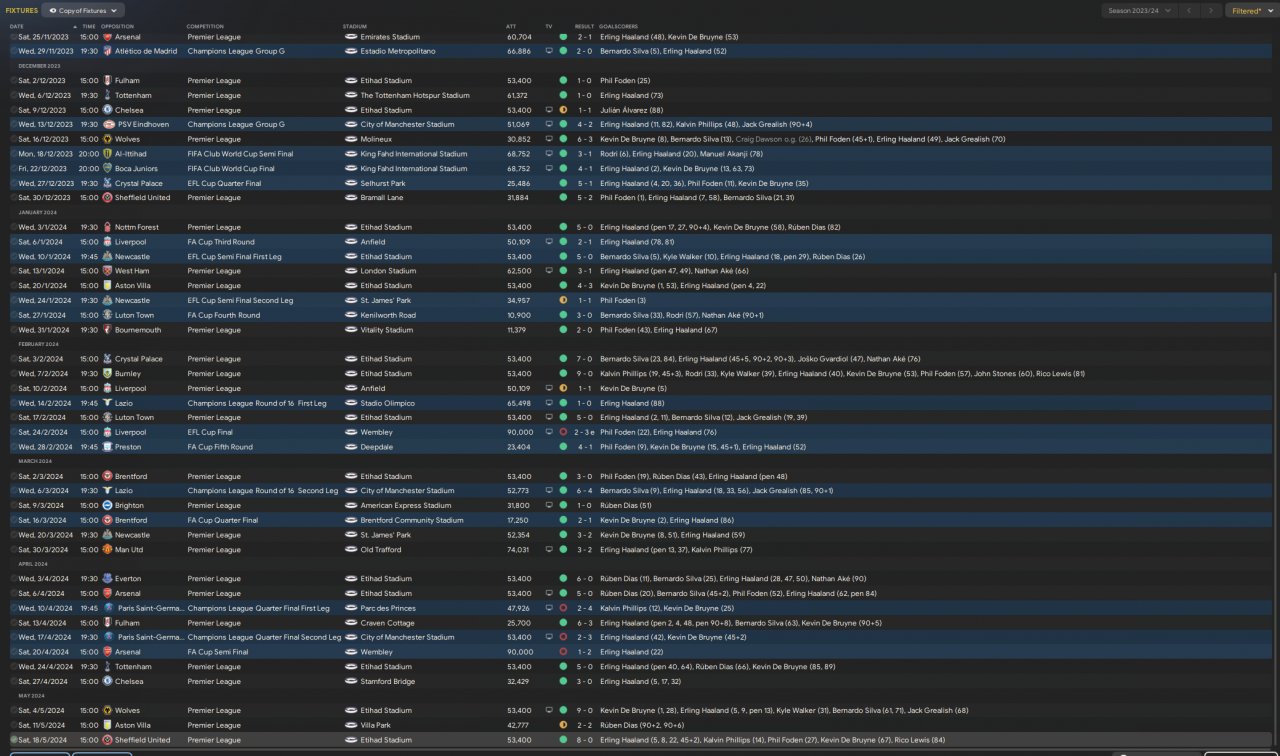Open the Boca Juniors opposition link
The width and height of the screenshot is (1280, 756).
click(x=138, y=169)
